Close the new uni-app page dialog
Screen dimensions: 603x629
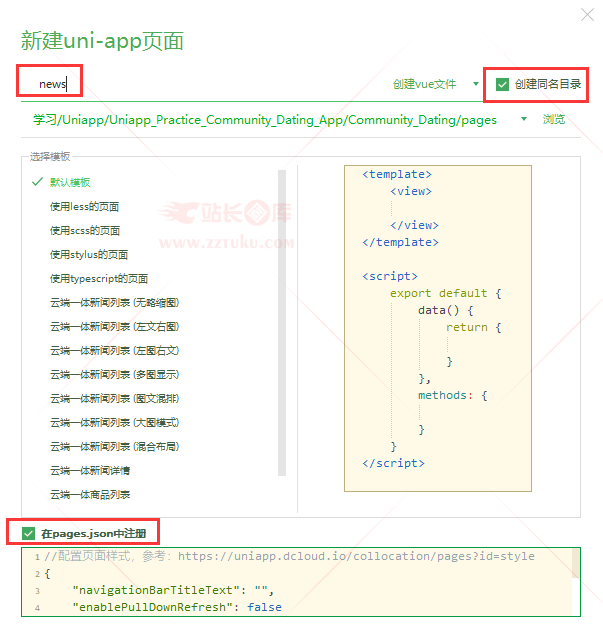(x=585, y=14)
